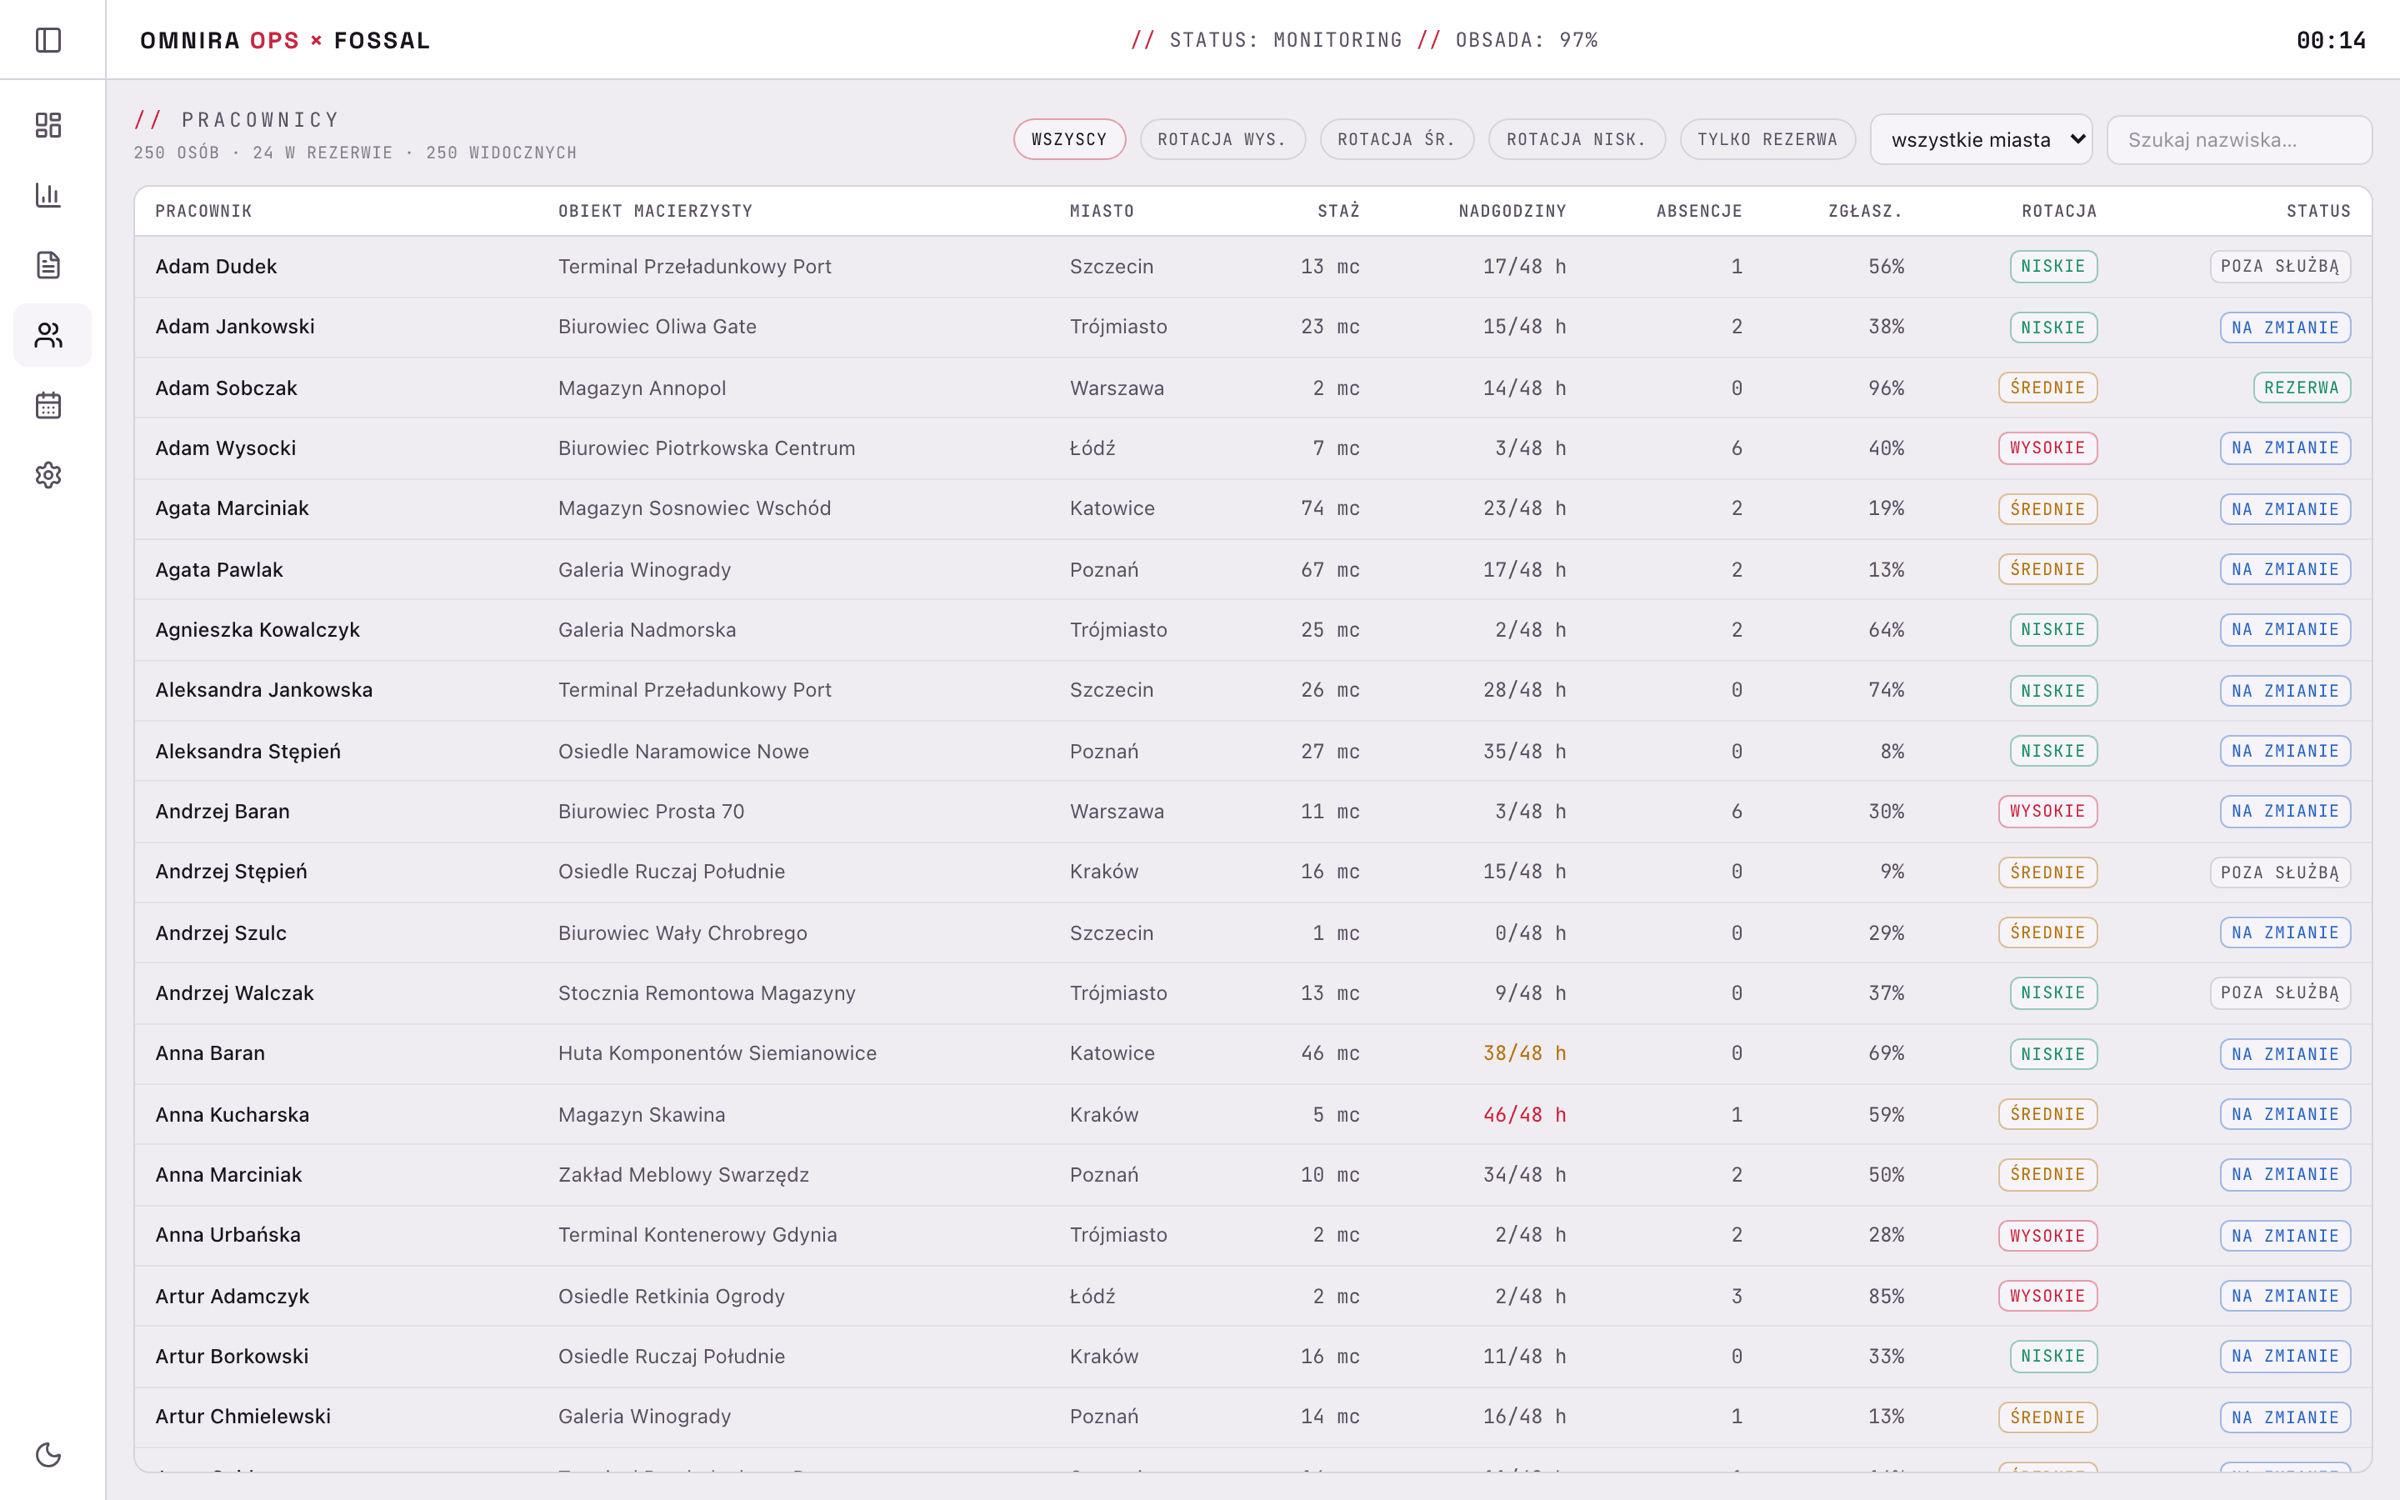Open the settings gear icon
Viewport: 2400px width, 1500px height.
pyautogui.click(x=48, y=475)
